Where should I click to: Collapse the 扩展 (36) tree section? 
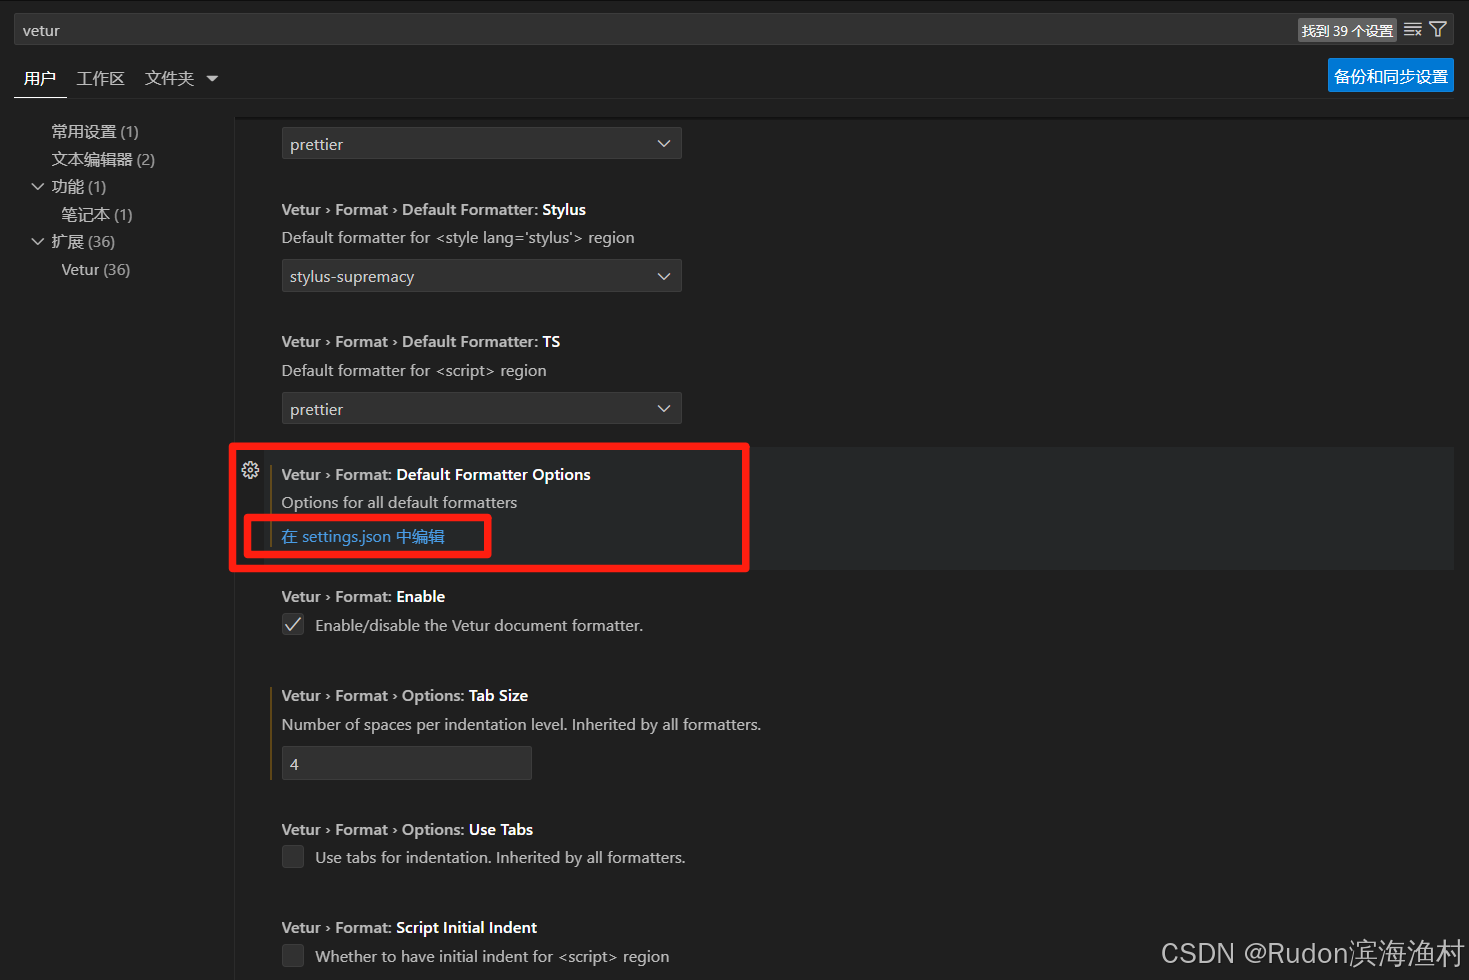[x=38, y=242]
